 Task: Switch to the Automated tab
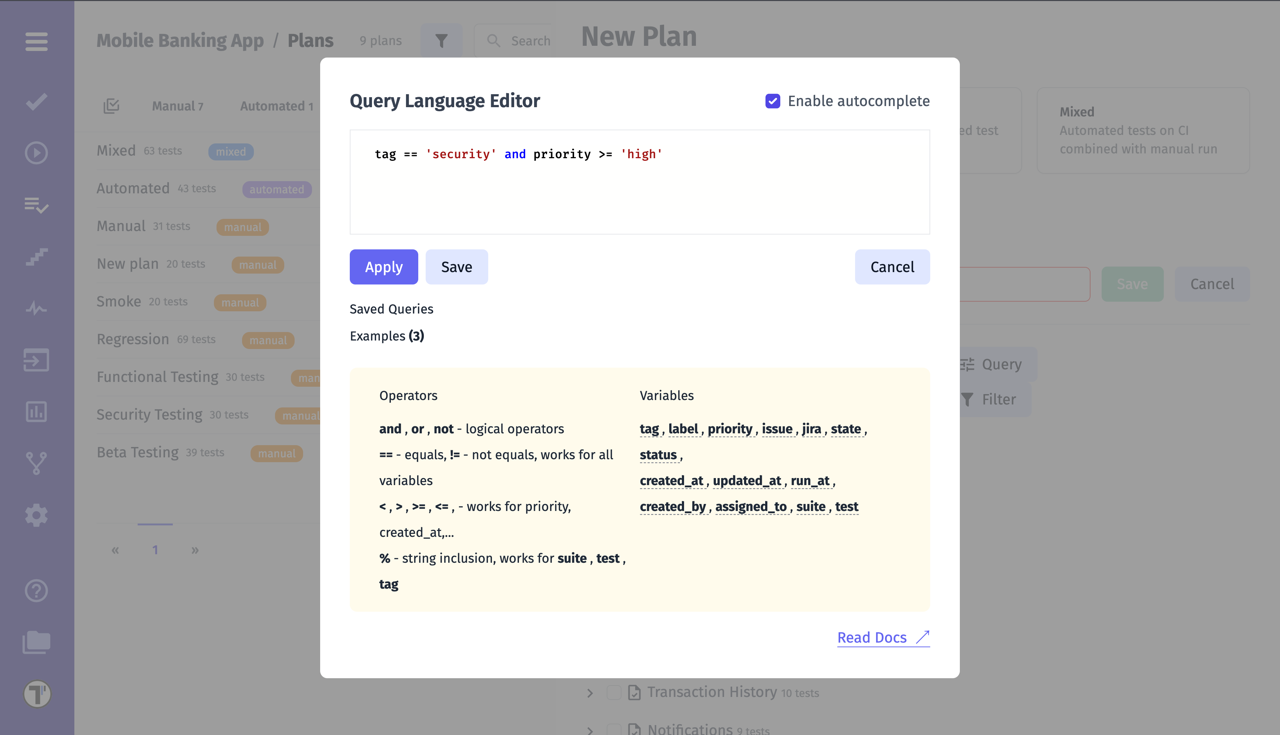coord(277,105)
